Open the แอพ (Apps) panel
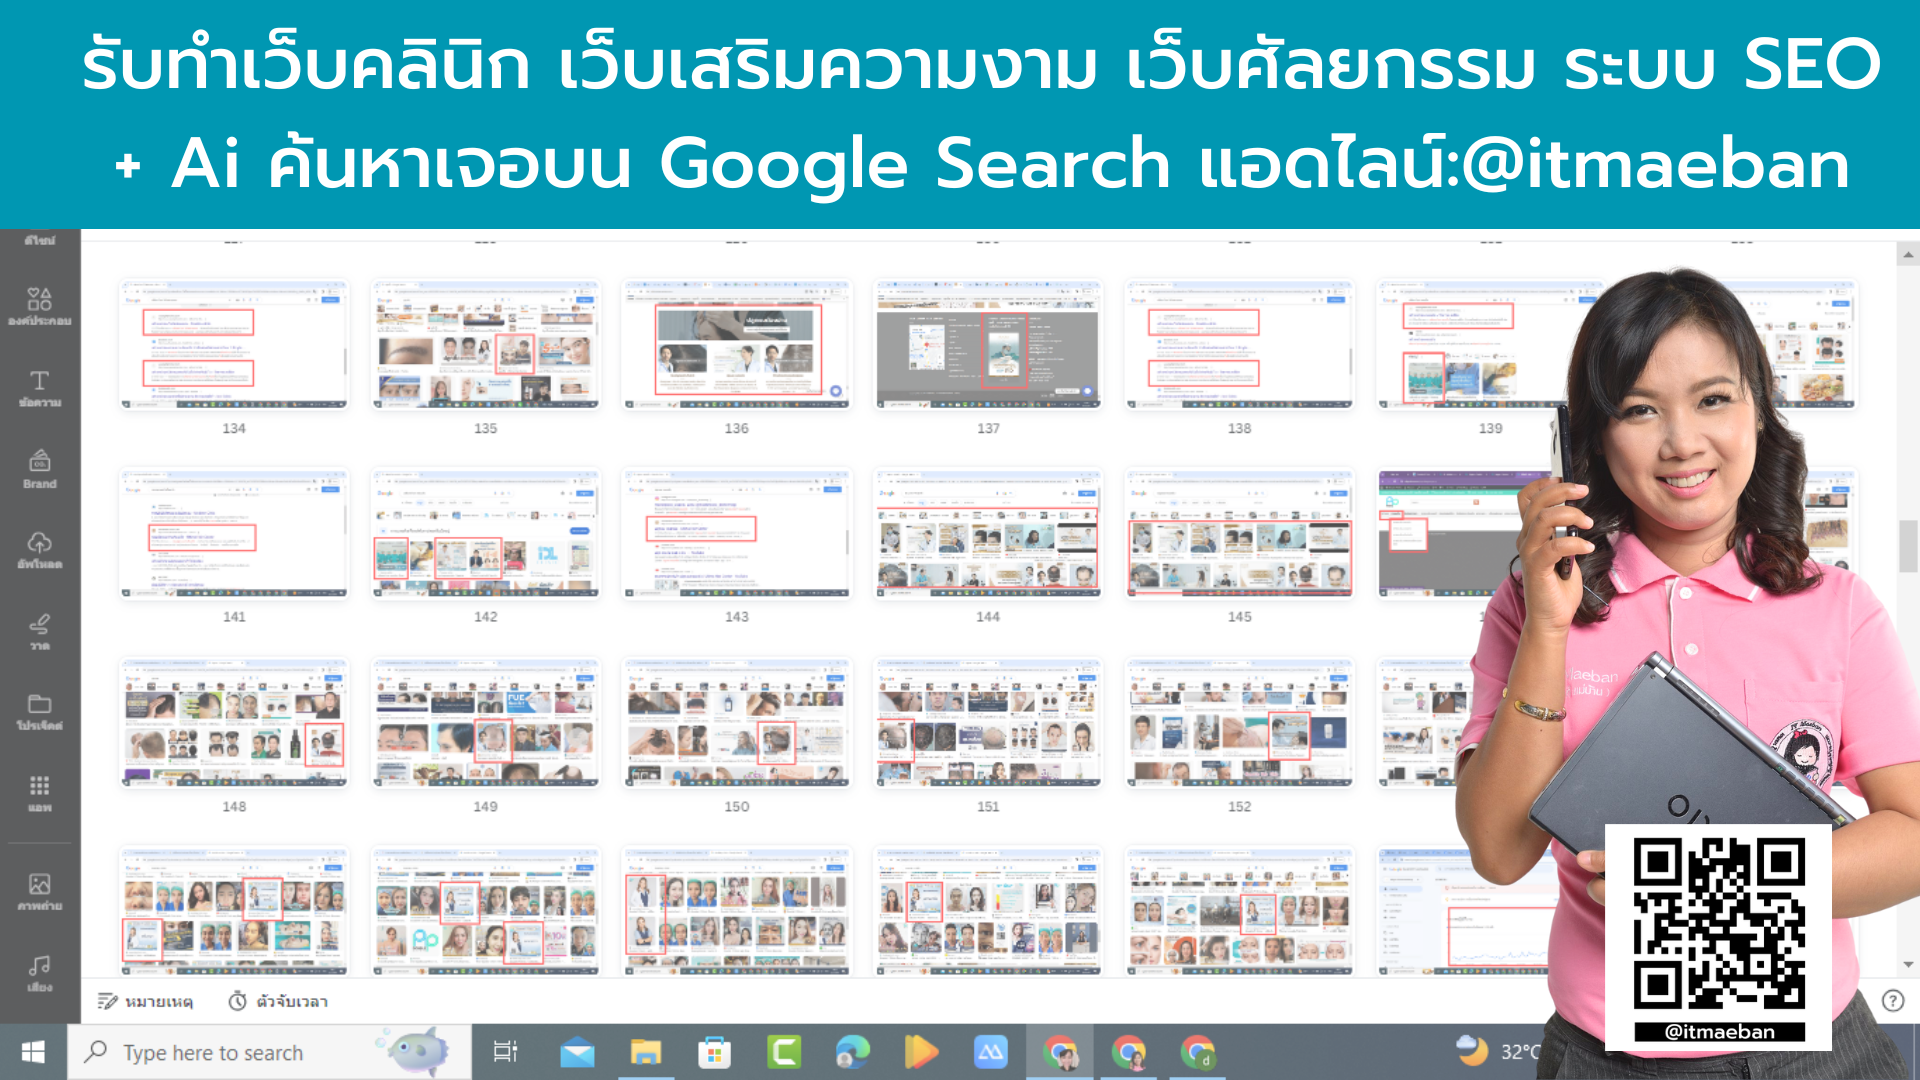This screenshot has height=1080, width=1920. coord(38,790)
